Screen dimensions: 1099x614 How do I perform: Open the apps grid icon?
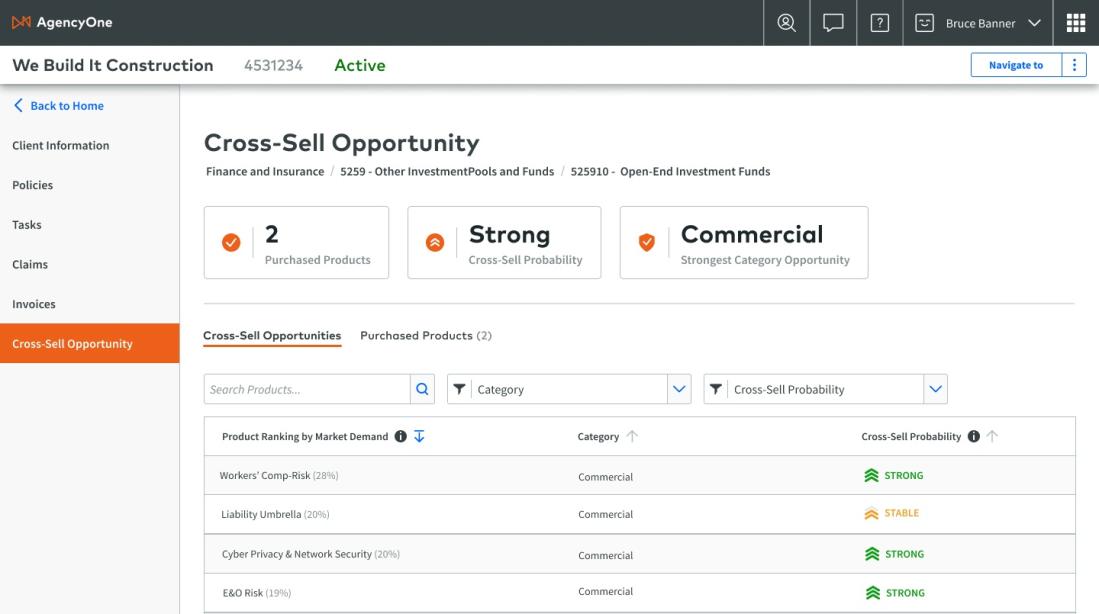[x=1076, y=22]
